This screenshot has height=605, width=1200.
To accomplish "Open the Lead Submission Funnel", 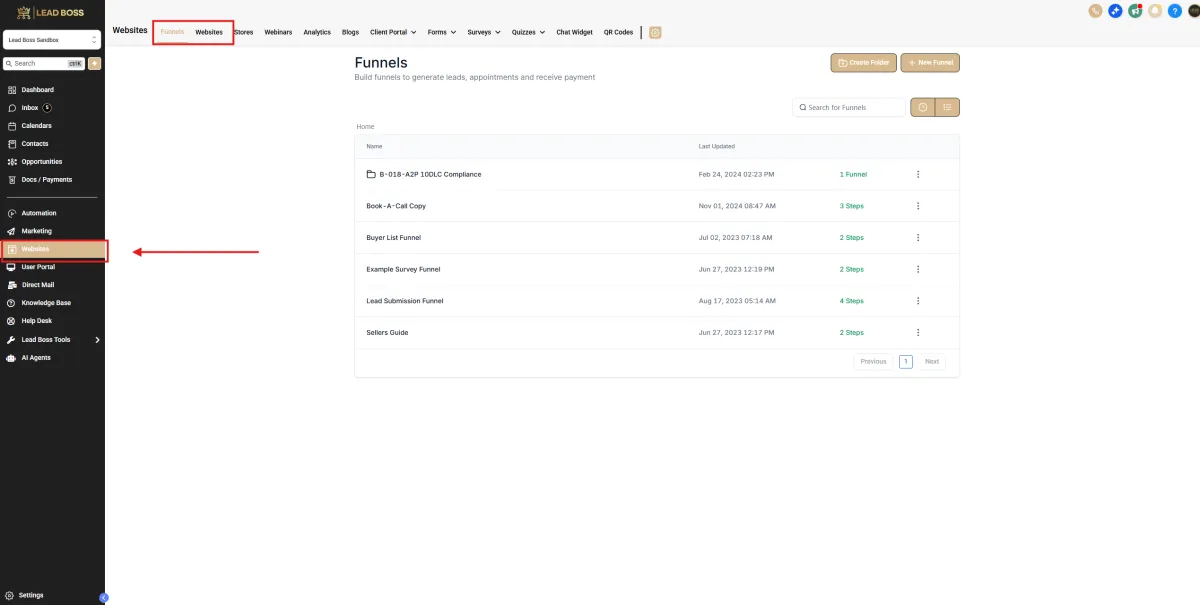I will (x=405, y=301).
